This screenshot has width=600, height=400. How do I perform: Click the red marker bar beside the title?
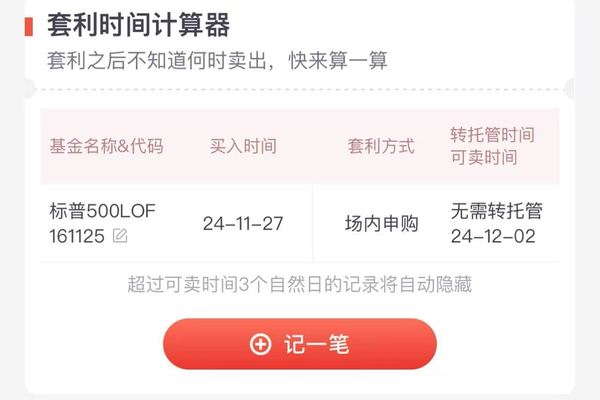29,26
